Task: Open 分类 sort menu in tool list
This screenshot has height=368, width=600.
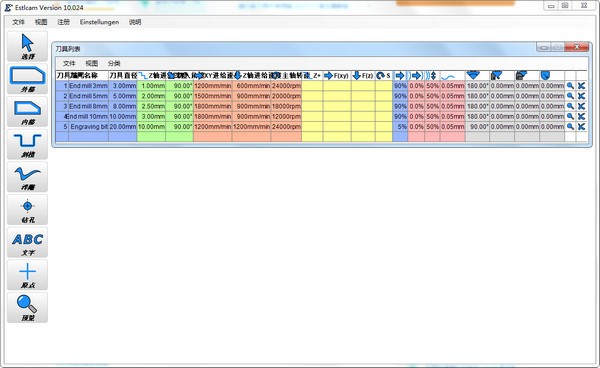Action: click(114, 64)
